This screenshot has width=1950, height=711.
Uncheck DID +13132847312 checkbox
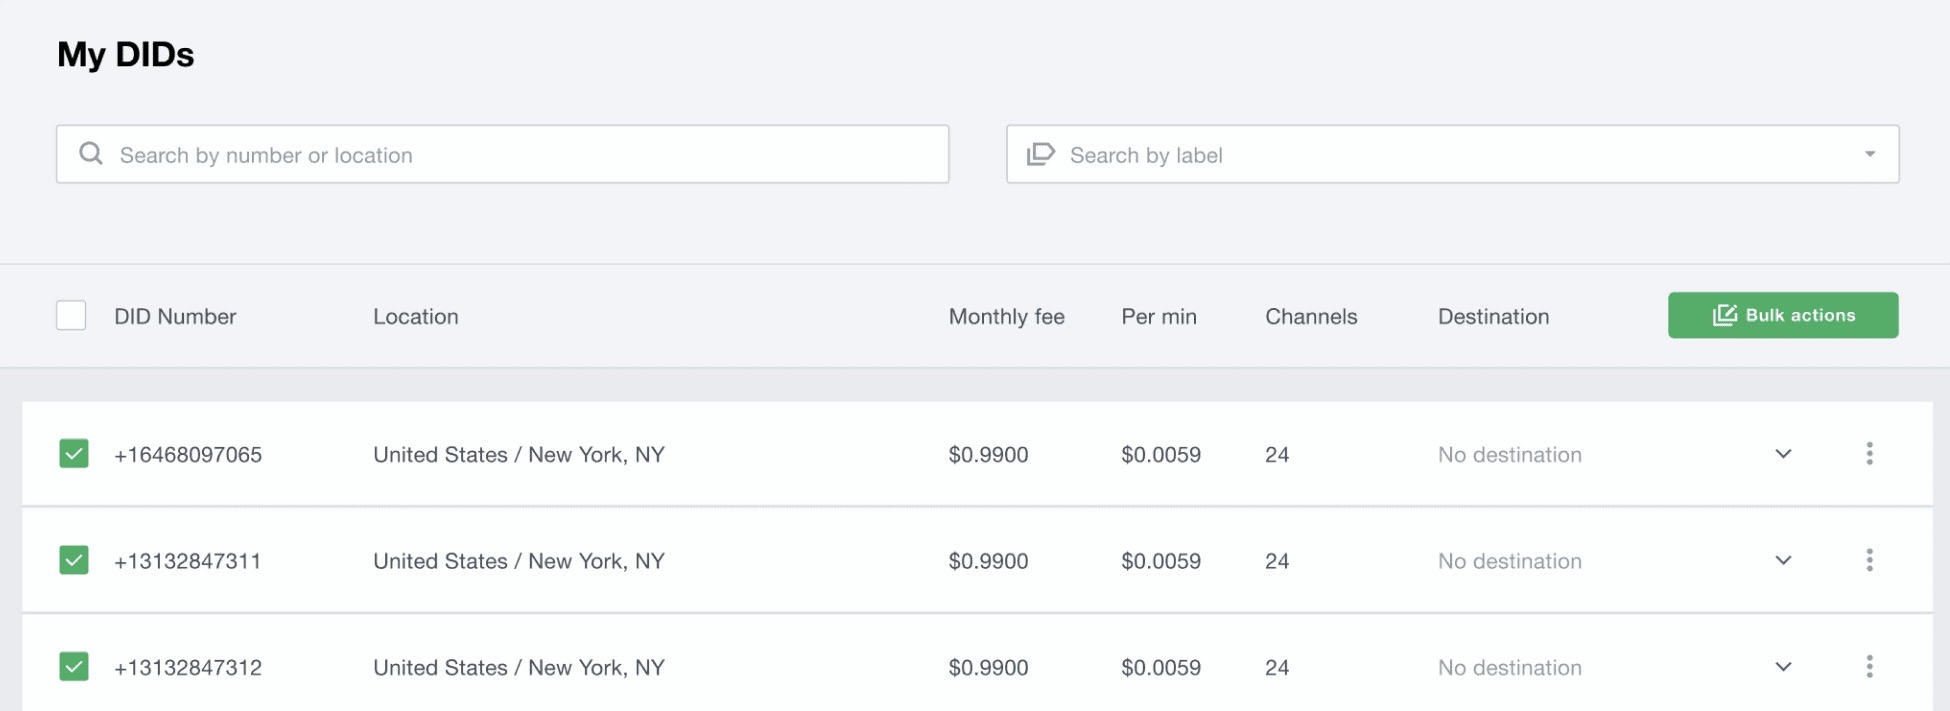point(74,667)
